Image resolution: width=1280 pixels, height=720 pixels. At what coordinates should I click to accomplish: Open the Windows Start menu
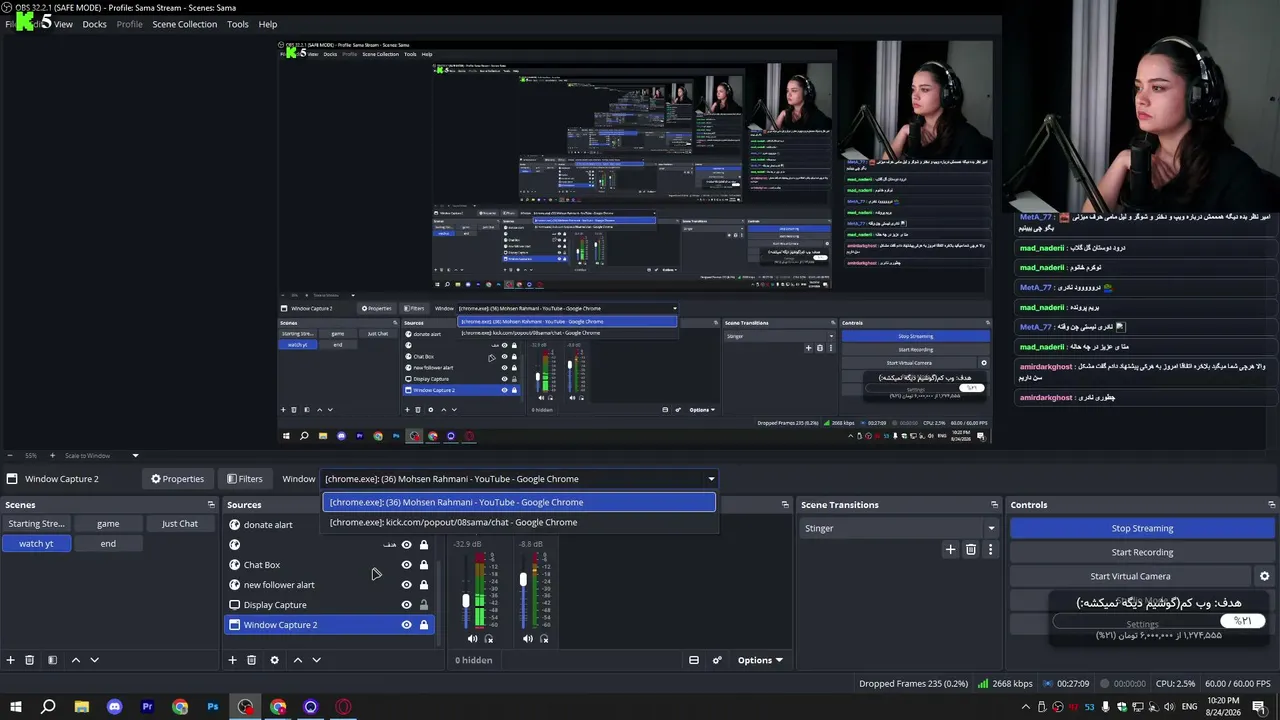pos(16,707)
